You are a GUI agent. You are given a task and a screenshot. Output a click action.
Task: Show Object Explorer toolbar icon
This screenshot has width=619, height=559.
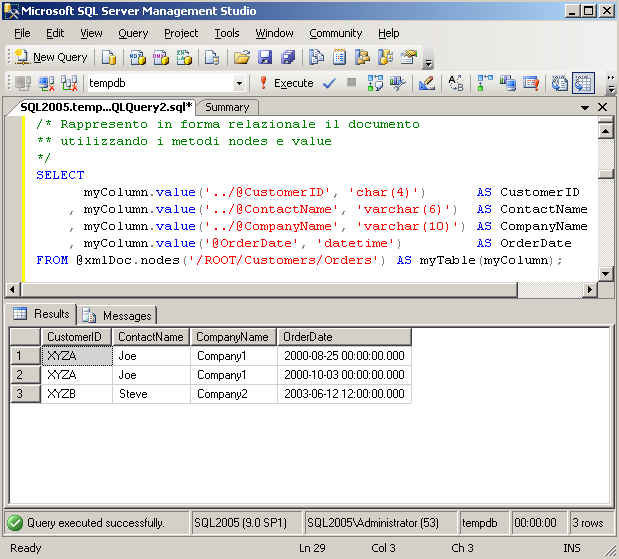(362, 57)
